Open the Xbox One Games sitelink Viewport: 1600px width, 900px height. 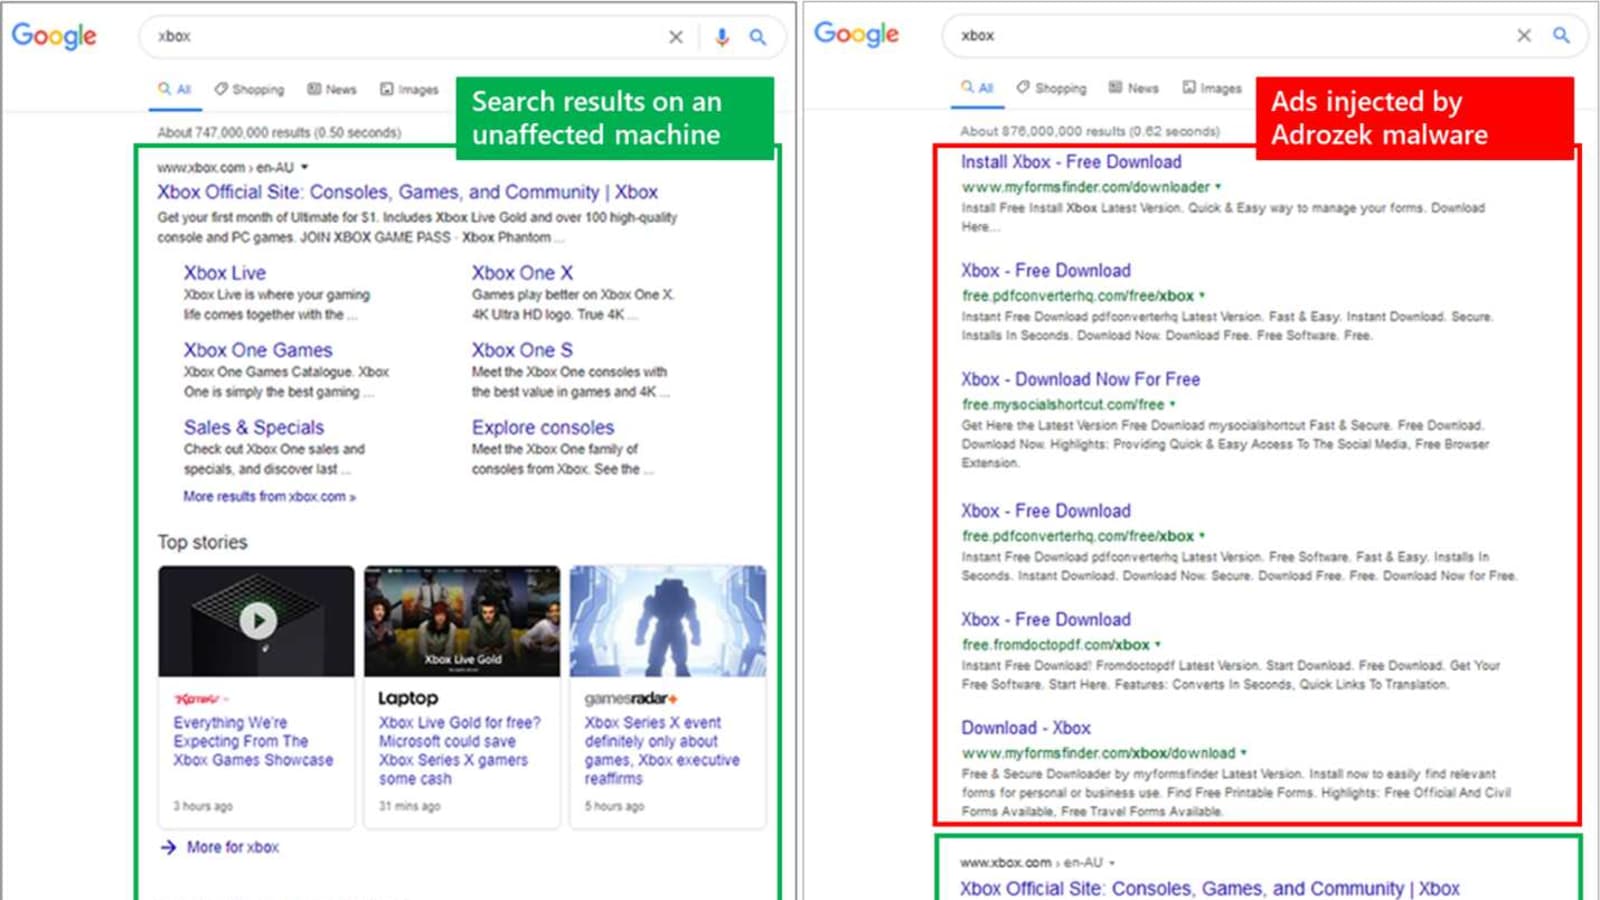coord(258,350)
